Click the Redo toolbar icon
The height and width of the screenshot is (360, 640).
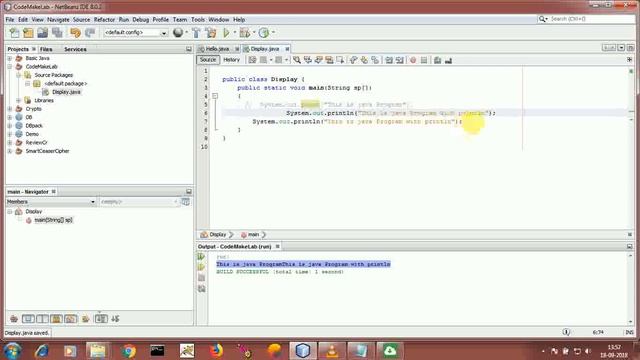[x=90, y=33]
